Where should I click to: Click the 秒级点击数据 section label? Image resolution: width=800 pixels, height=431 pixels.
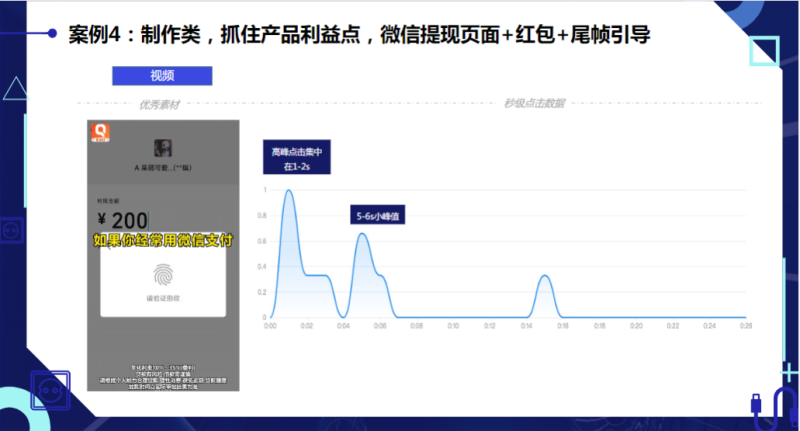click(x=534, y=104)
